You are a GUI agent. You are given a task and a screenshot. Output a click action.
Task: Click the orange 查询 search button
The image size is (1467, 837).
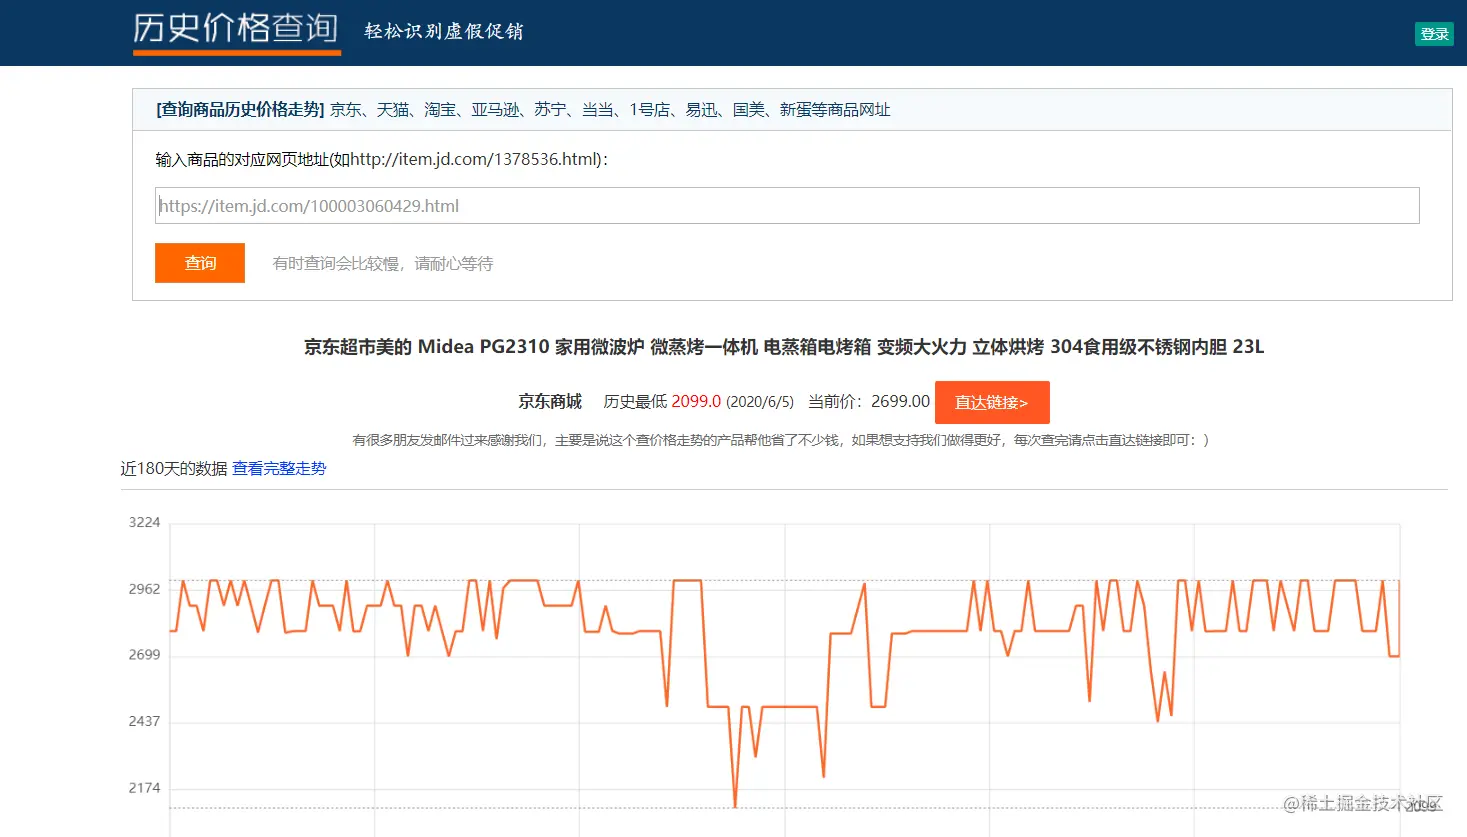200,263
